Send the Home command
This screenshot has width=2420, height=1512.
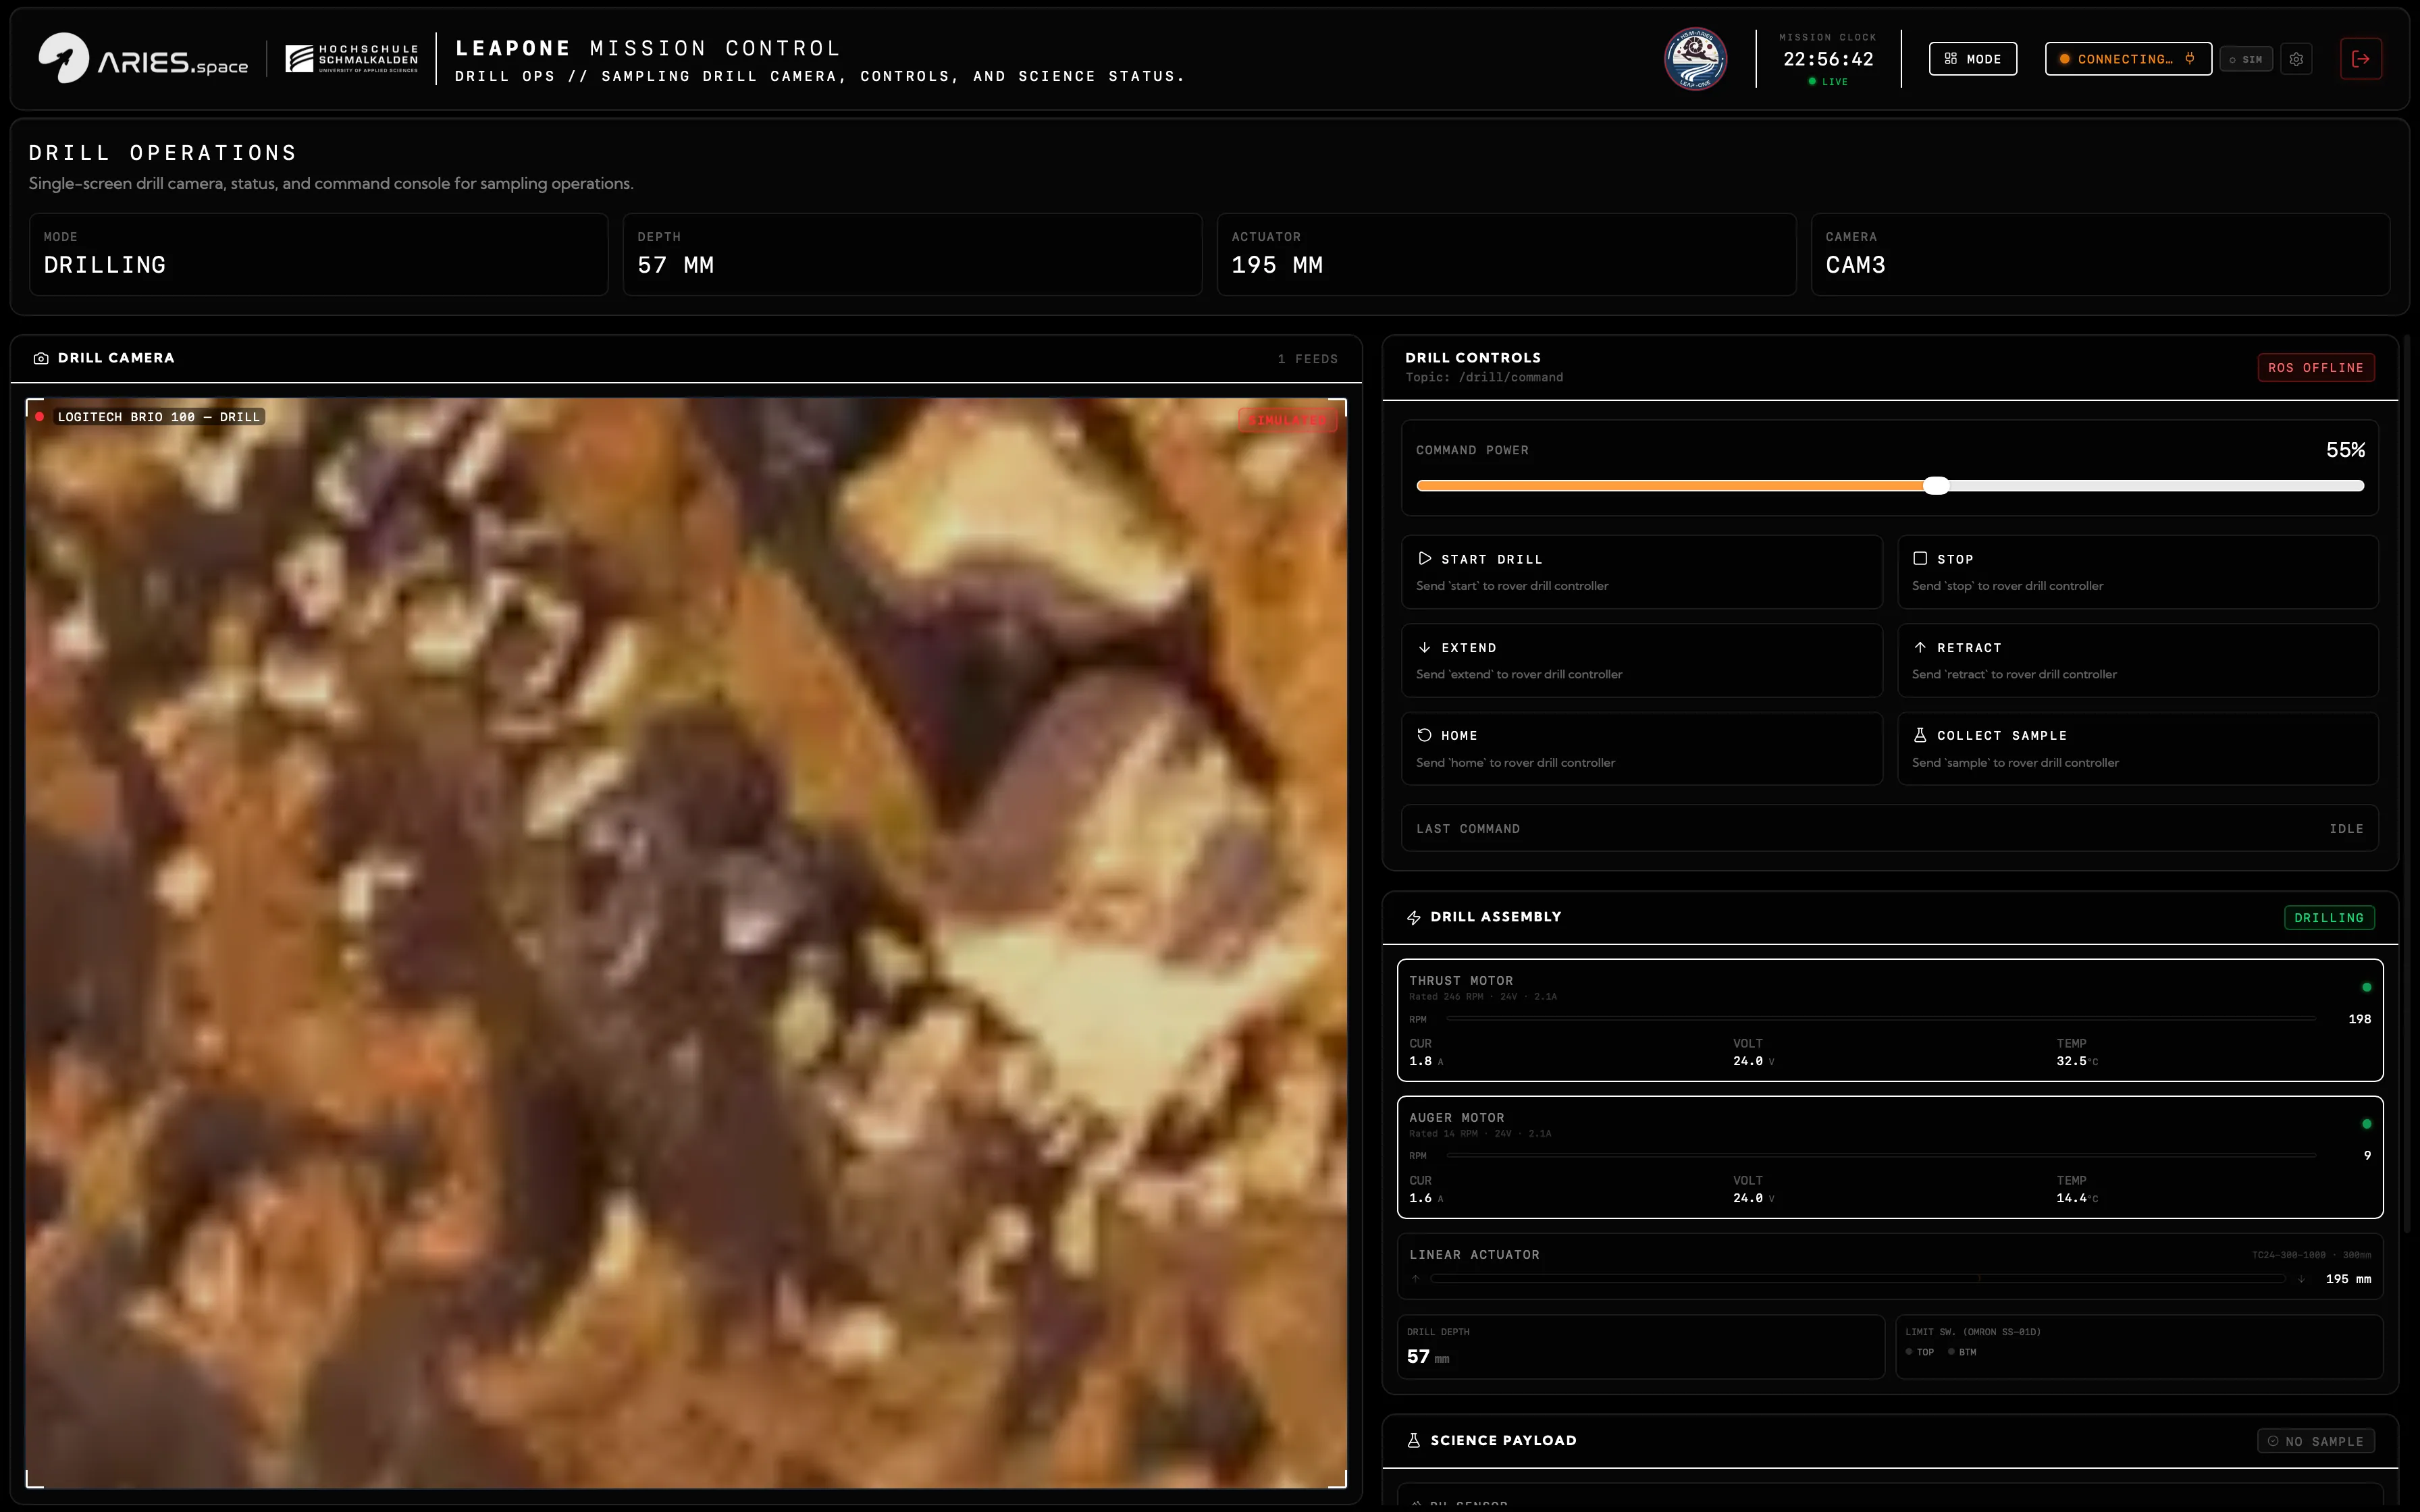pos(1642,748)
